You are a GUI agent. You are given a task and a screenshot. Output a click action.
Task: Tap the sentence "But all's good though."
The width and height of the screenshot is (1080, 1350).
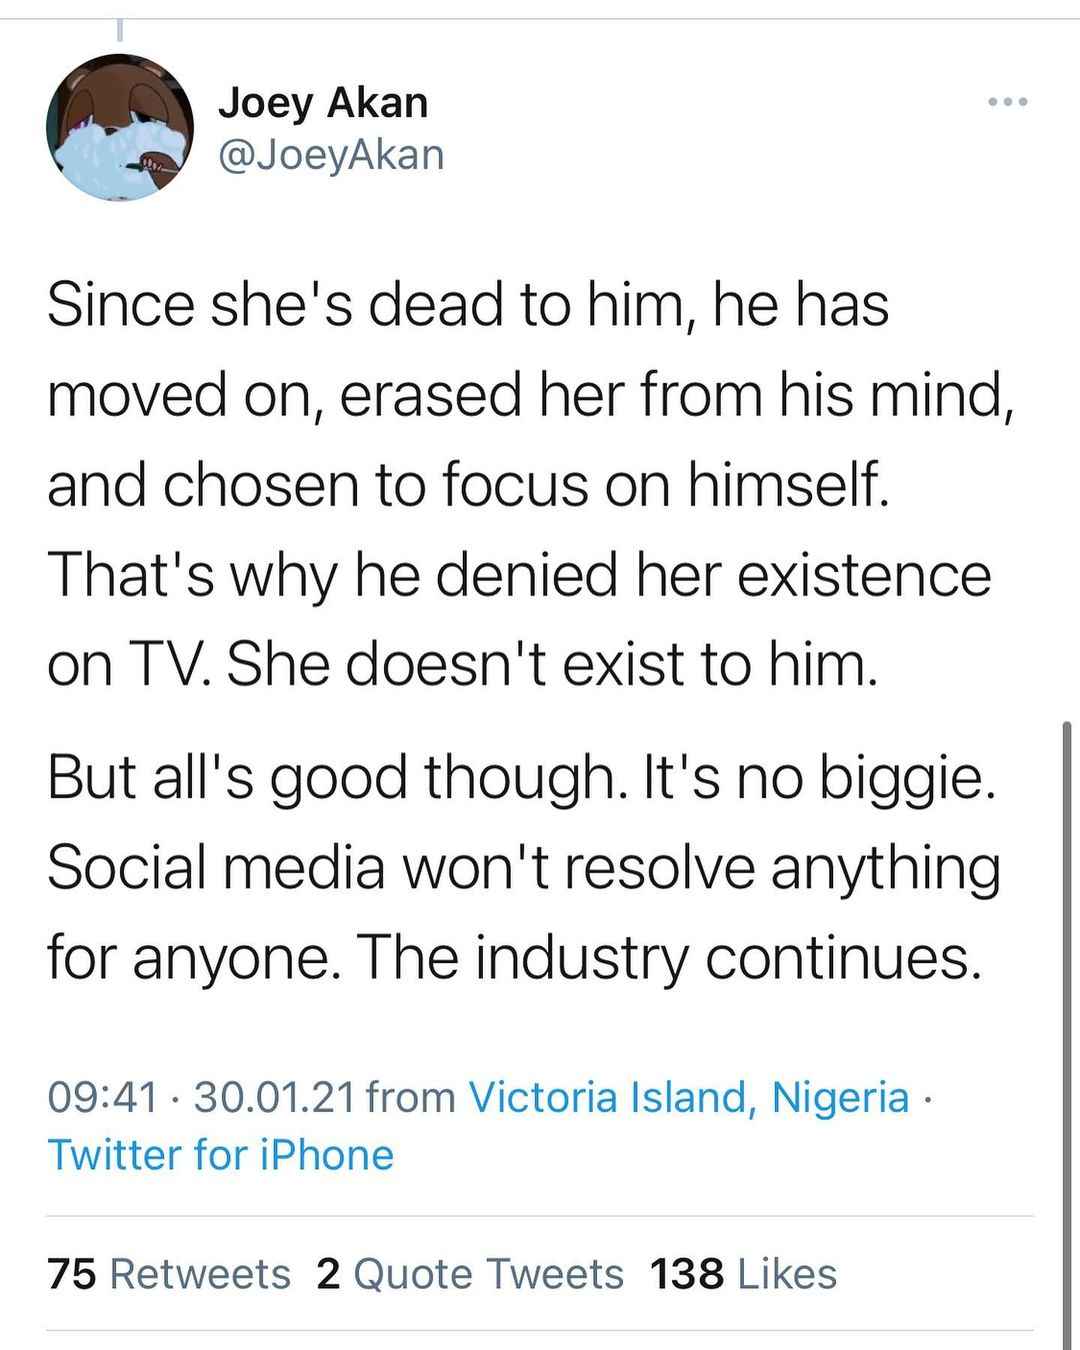click(x=331, y=777)
